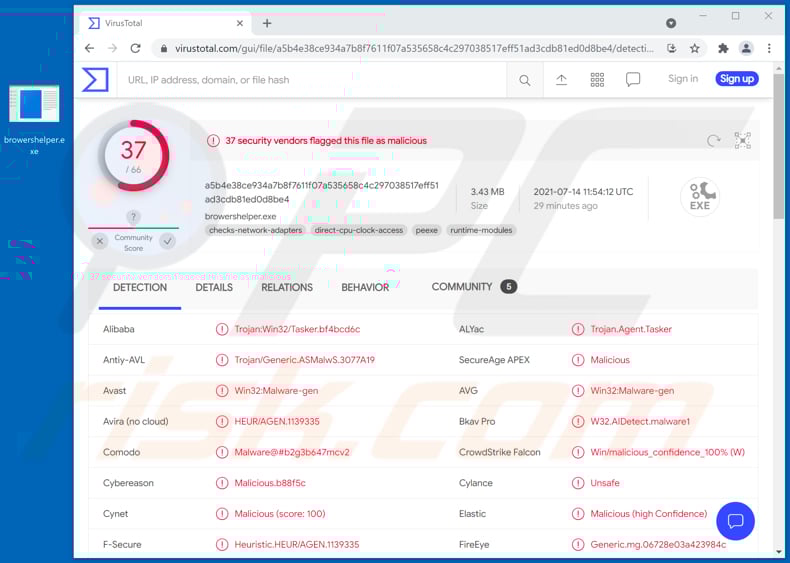
Task: Click the runtime-modules tag
Action: click(481, 230)
